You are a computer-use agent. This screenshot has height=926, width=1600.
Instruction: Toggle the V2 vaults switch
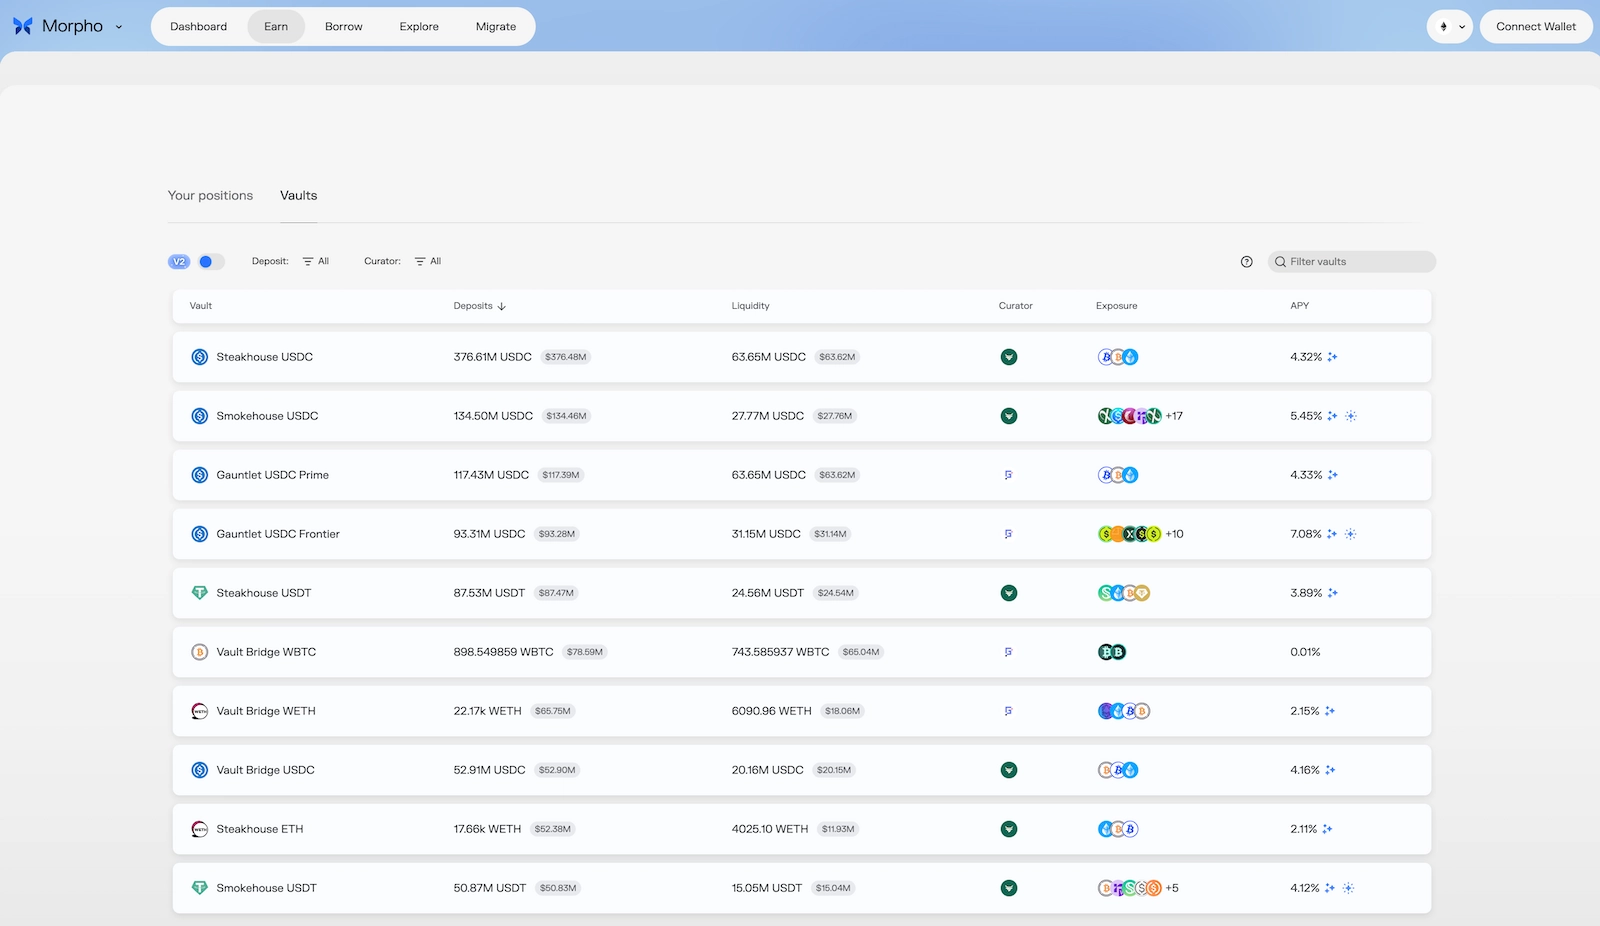tap(209, 261)
